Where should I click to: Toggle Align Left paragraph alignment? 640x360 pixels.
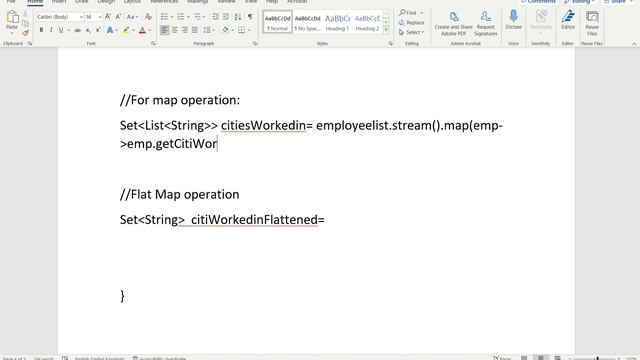tap(164, 30)
